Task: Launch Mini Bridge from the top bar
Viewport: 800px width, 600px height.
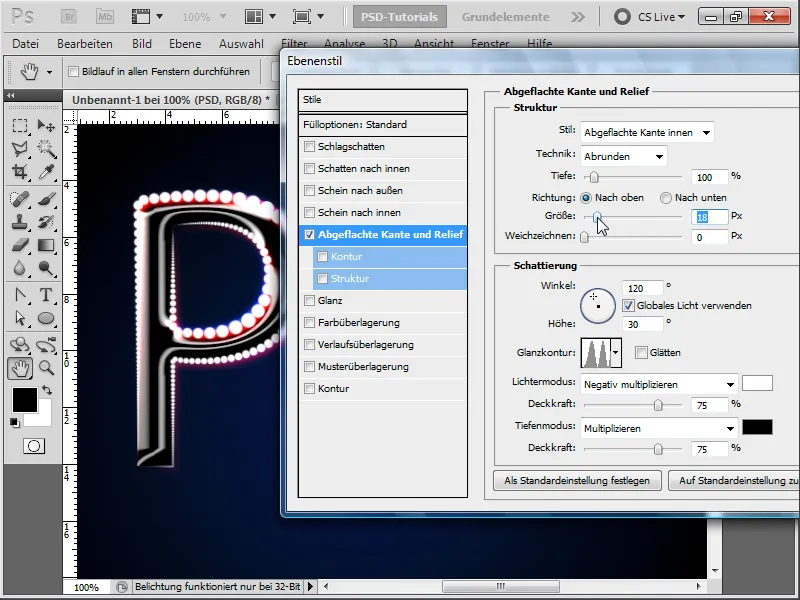Action: click(105, 17)
